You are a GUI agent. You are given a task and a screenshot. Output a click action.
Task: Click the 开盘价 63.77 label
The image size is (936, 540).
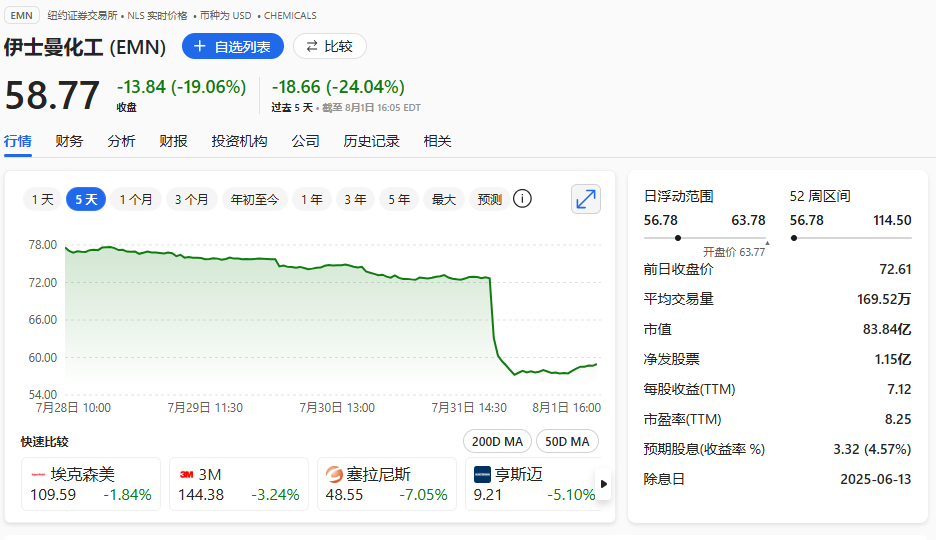tap(734, 252)
